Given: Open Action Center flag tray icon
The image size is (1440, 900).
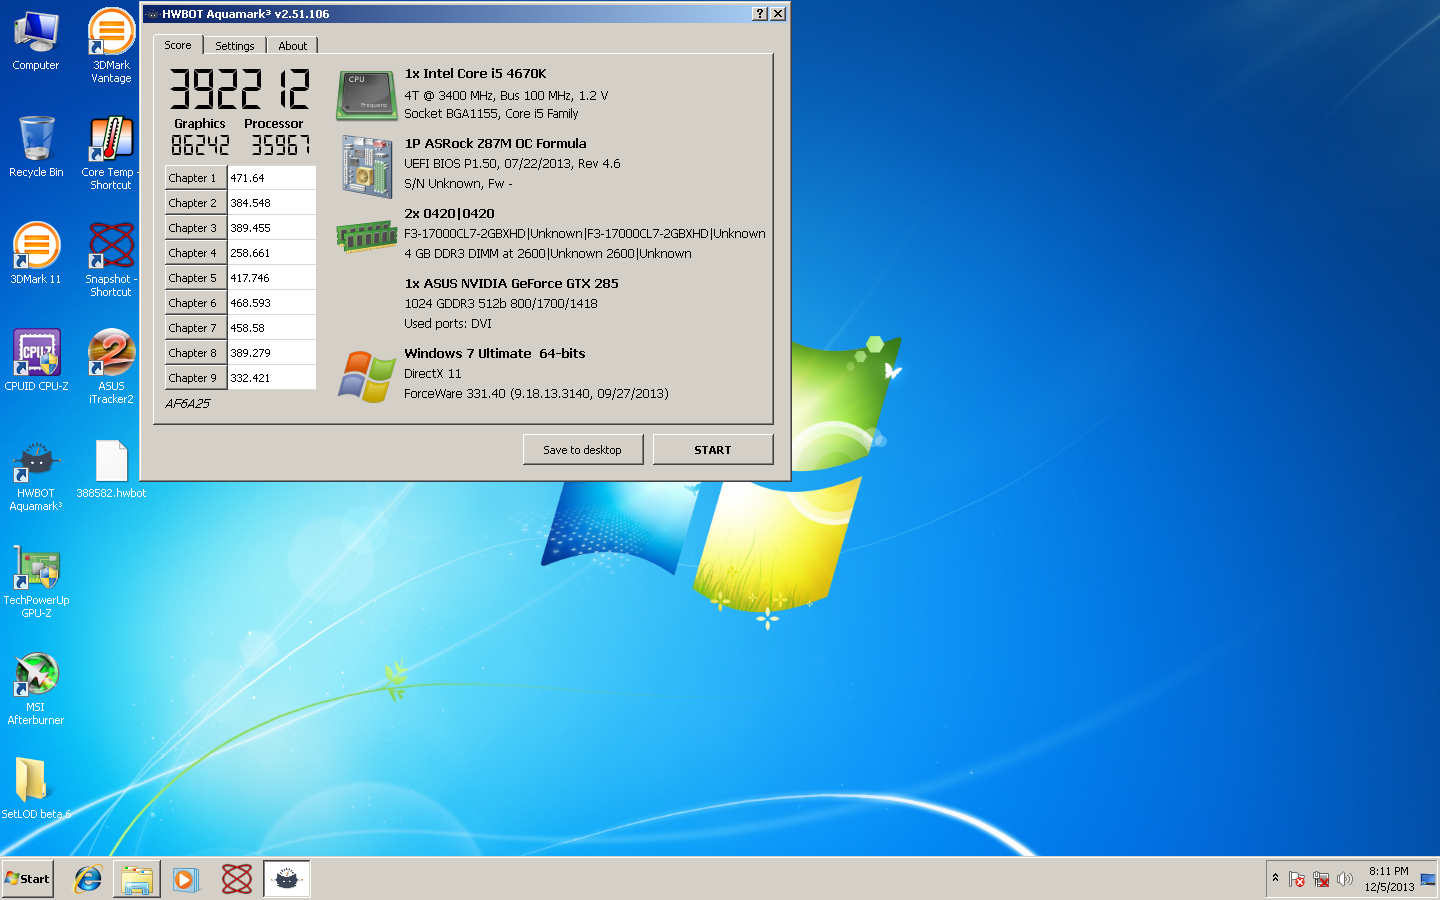Looking at the screenshot, I should click(x=1297, y=880).
